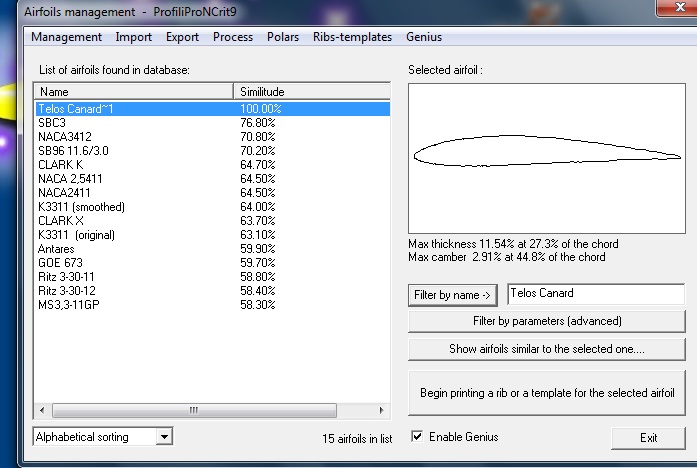The height and width of the screenshot is (468, 697).
Task: Open the Export menu
Action: [x=182, y=37]
